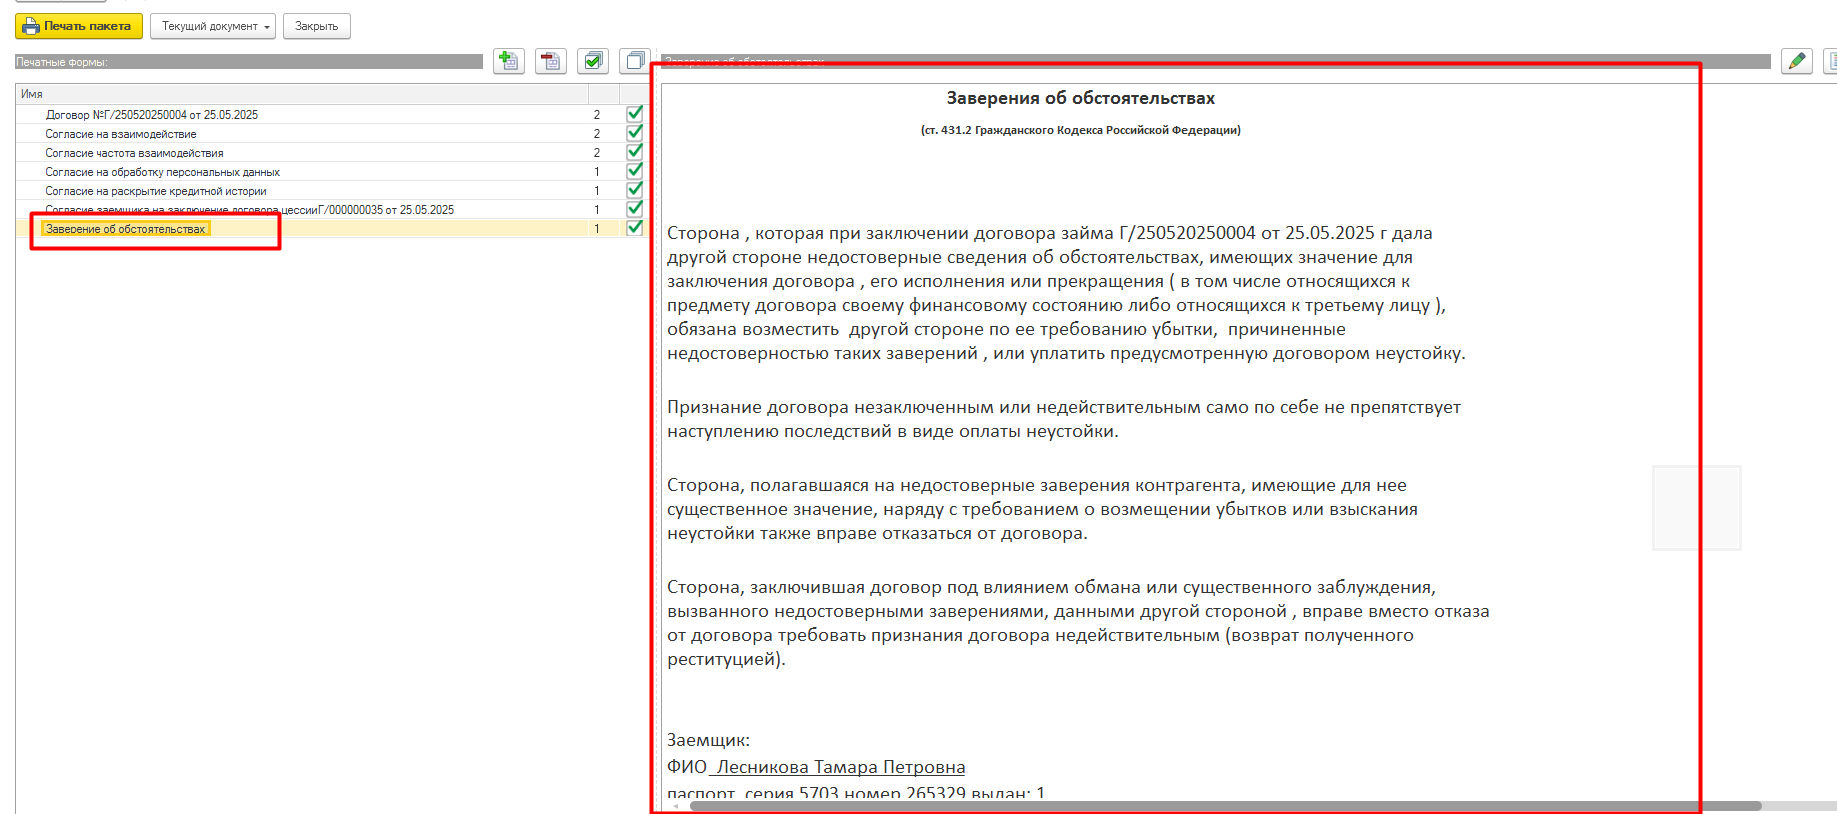Image resolution: width=1837 pixels, height=814 pixels.
Task: Enable editing with the green pencil icon
Action: coord(1797,61)
